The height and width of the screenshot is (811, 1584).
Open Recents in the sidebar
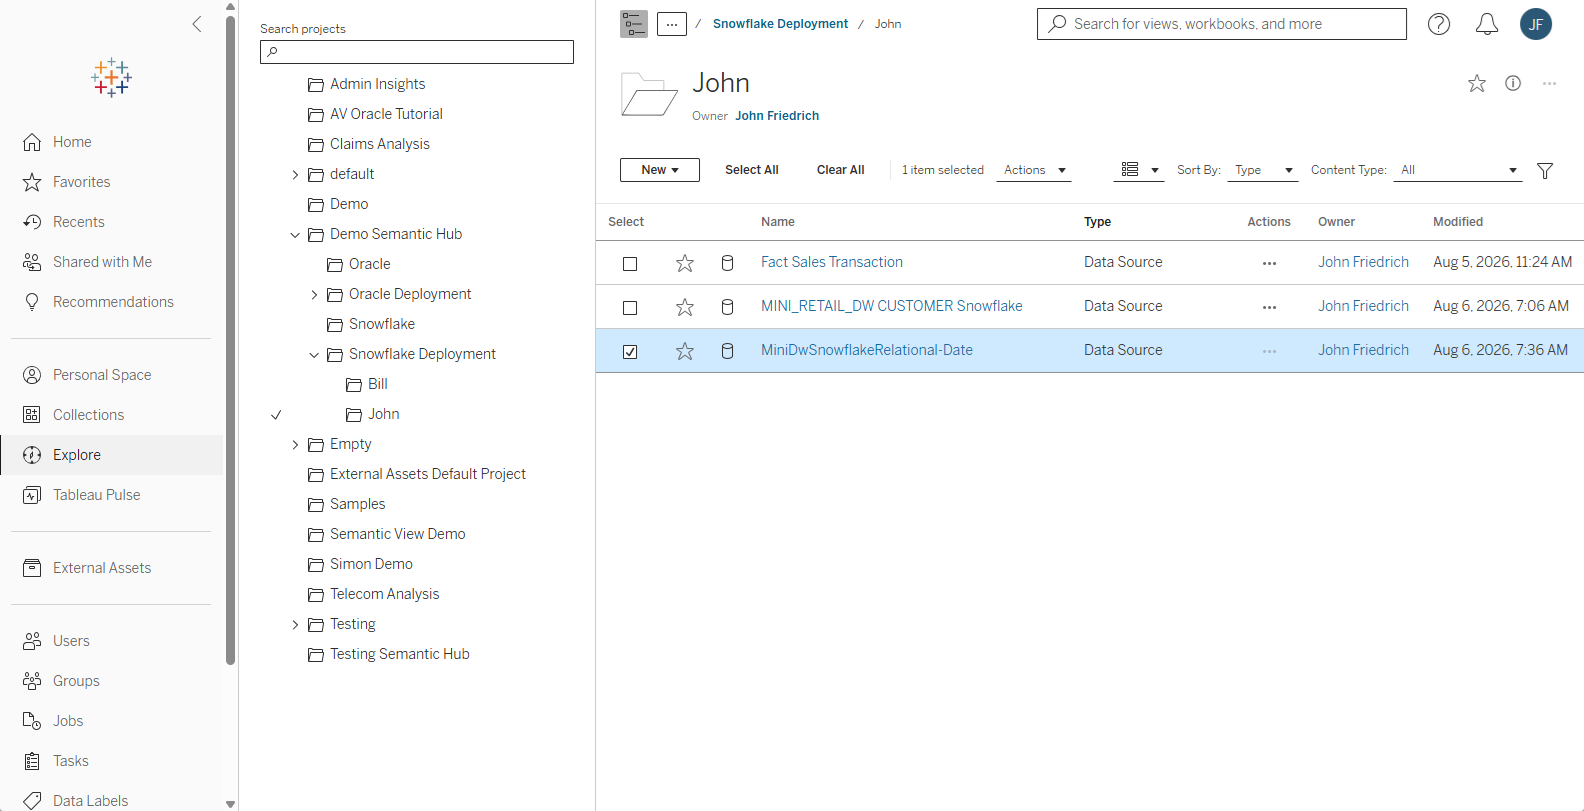click(78, 222)
